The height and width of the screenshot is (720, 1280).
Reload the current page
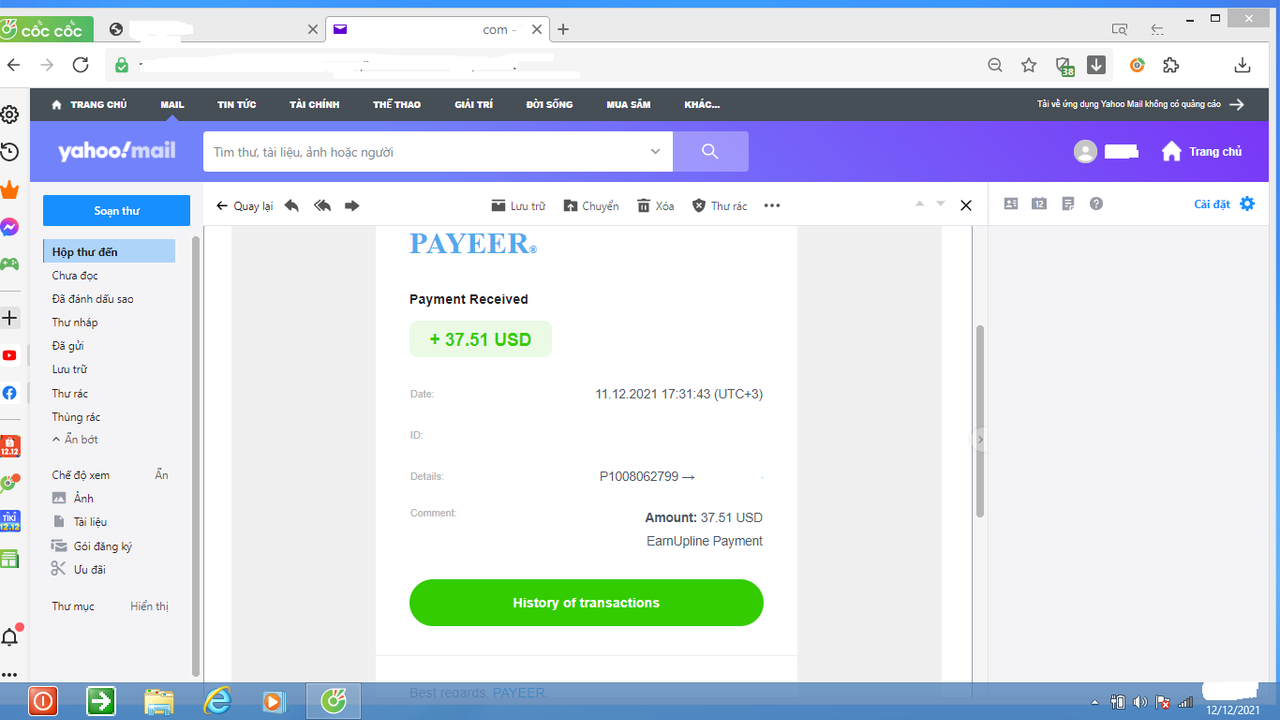click(x=81, y=65)
